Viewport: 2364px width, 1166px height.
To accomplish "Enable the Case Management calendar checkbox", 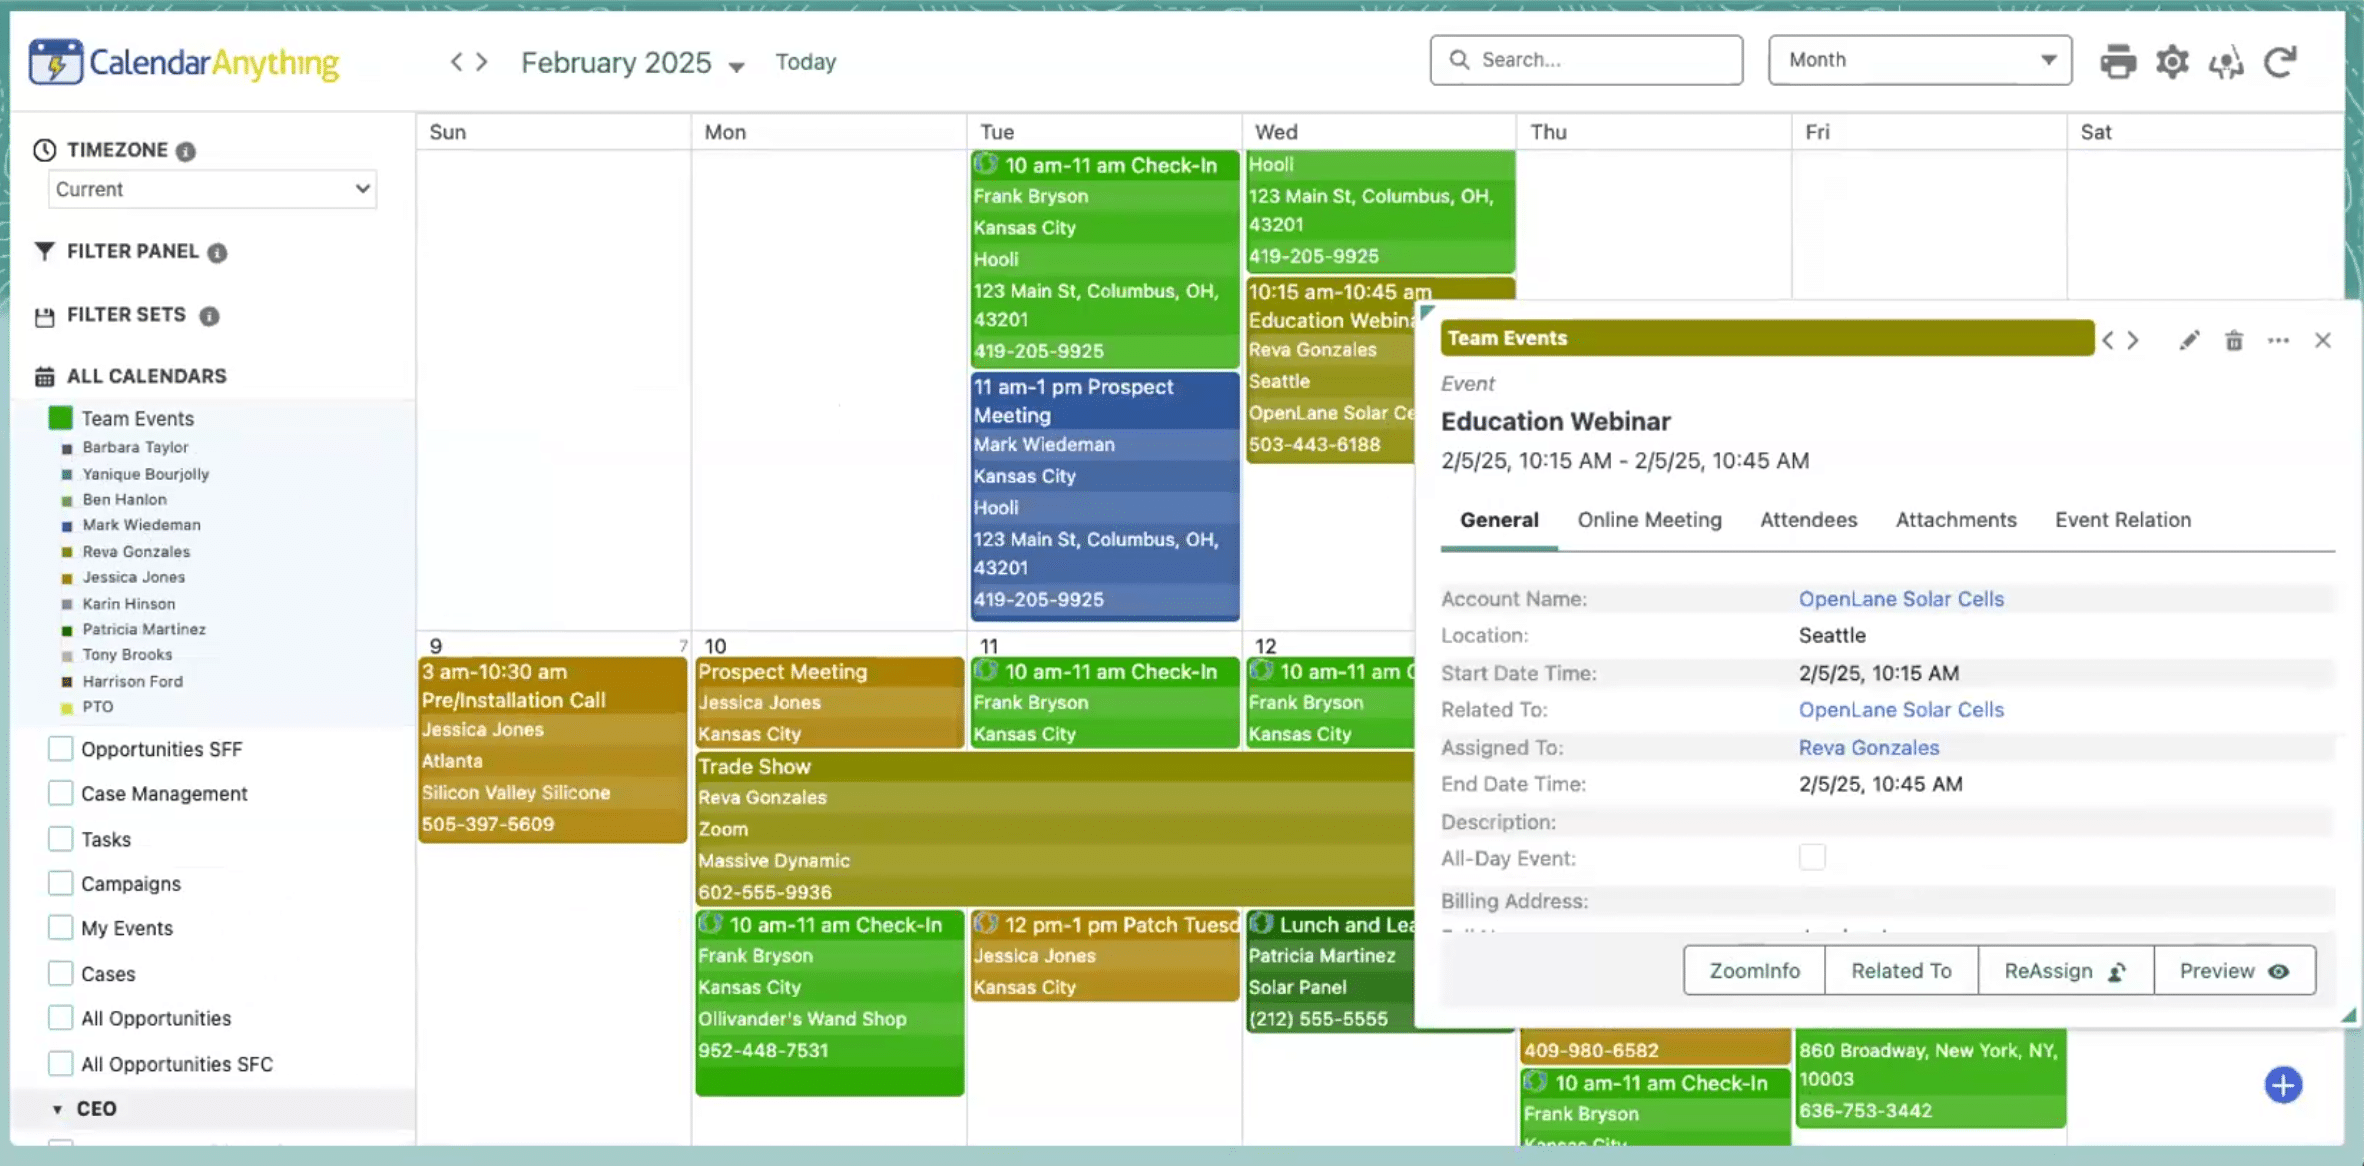I will (x=60, y=793).
